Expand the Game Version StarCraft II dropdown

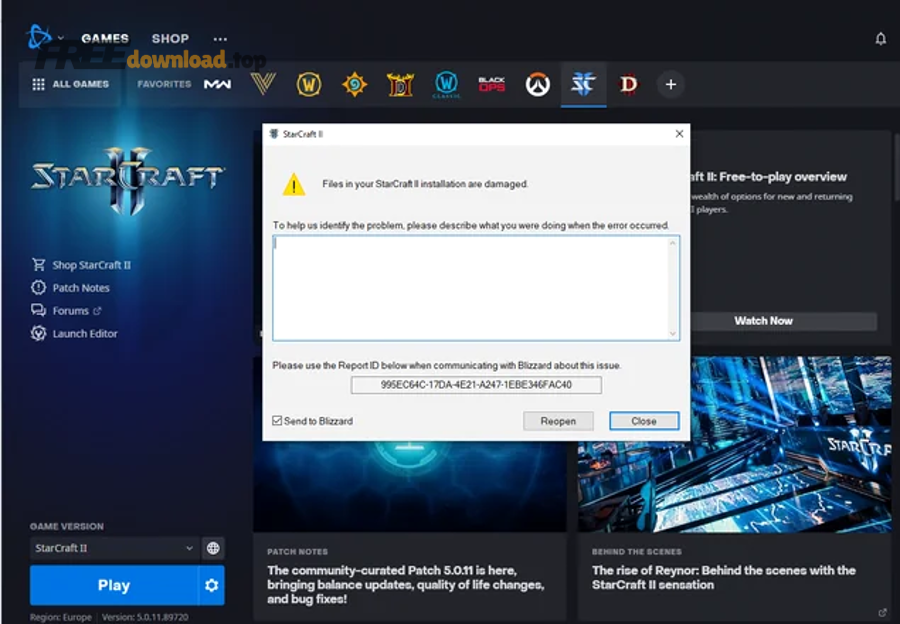(114, 548)
